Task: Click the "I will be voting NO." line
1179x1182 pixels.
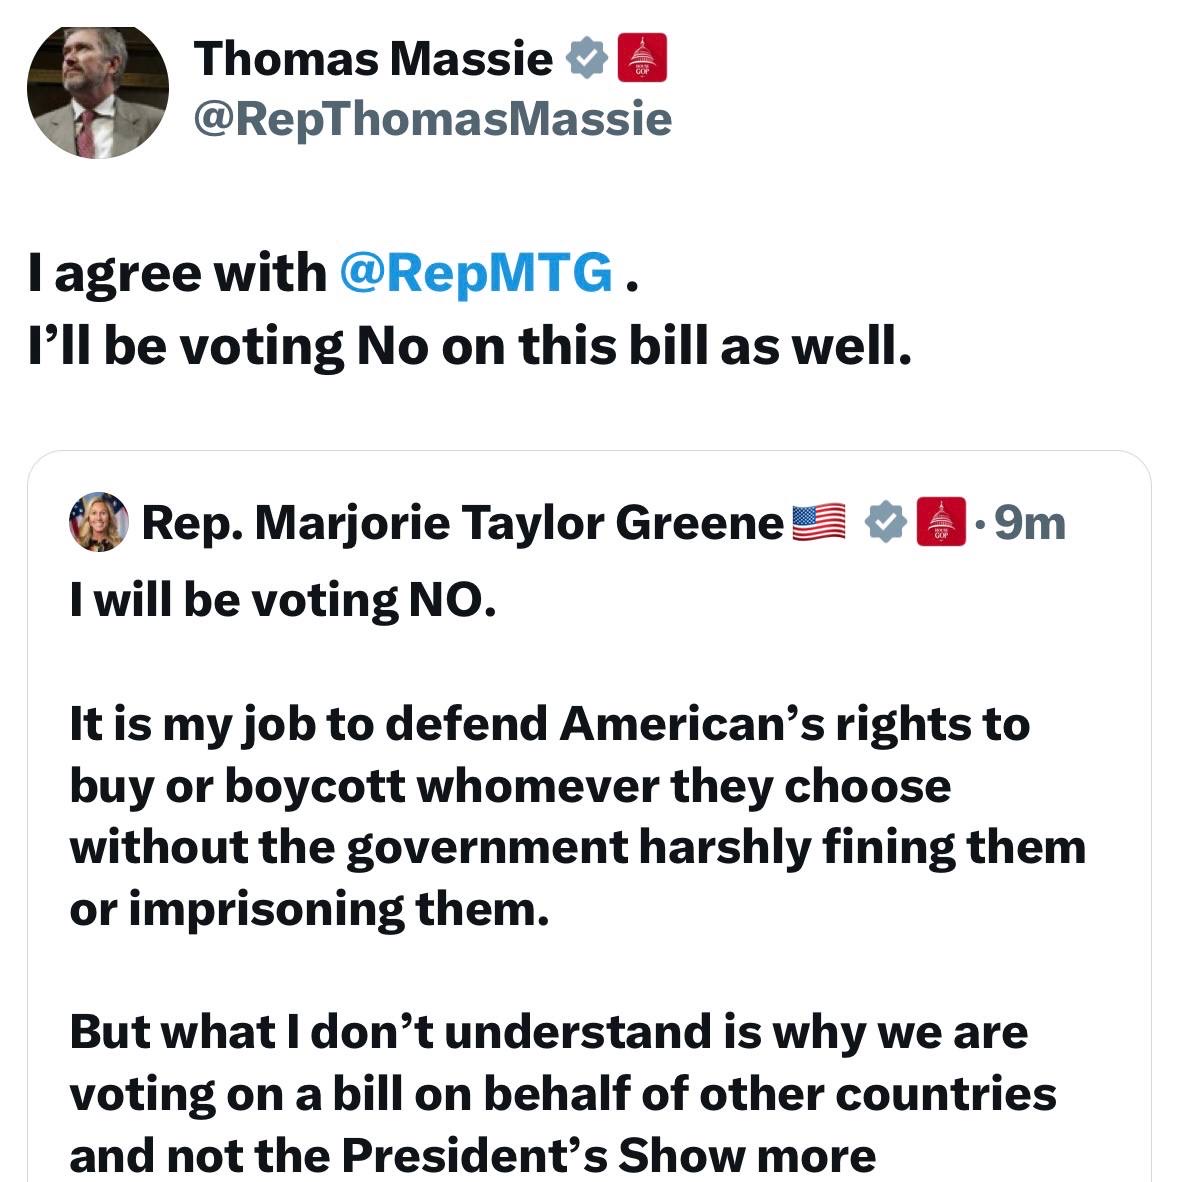Action: pyautogui.click(x=283, y=601)
